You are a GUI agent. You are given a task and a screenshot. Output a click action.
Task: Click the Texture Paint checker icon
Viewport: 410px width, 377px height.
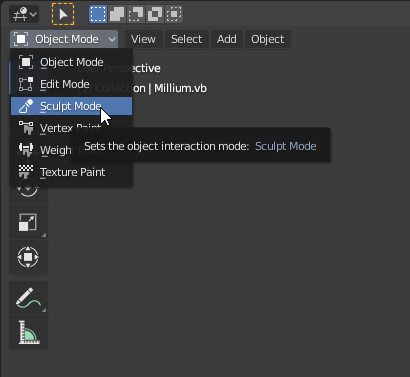point(26,172)
